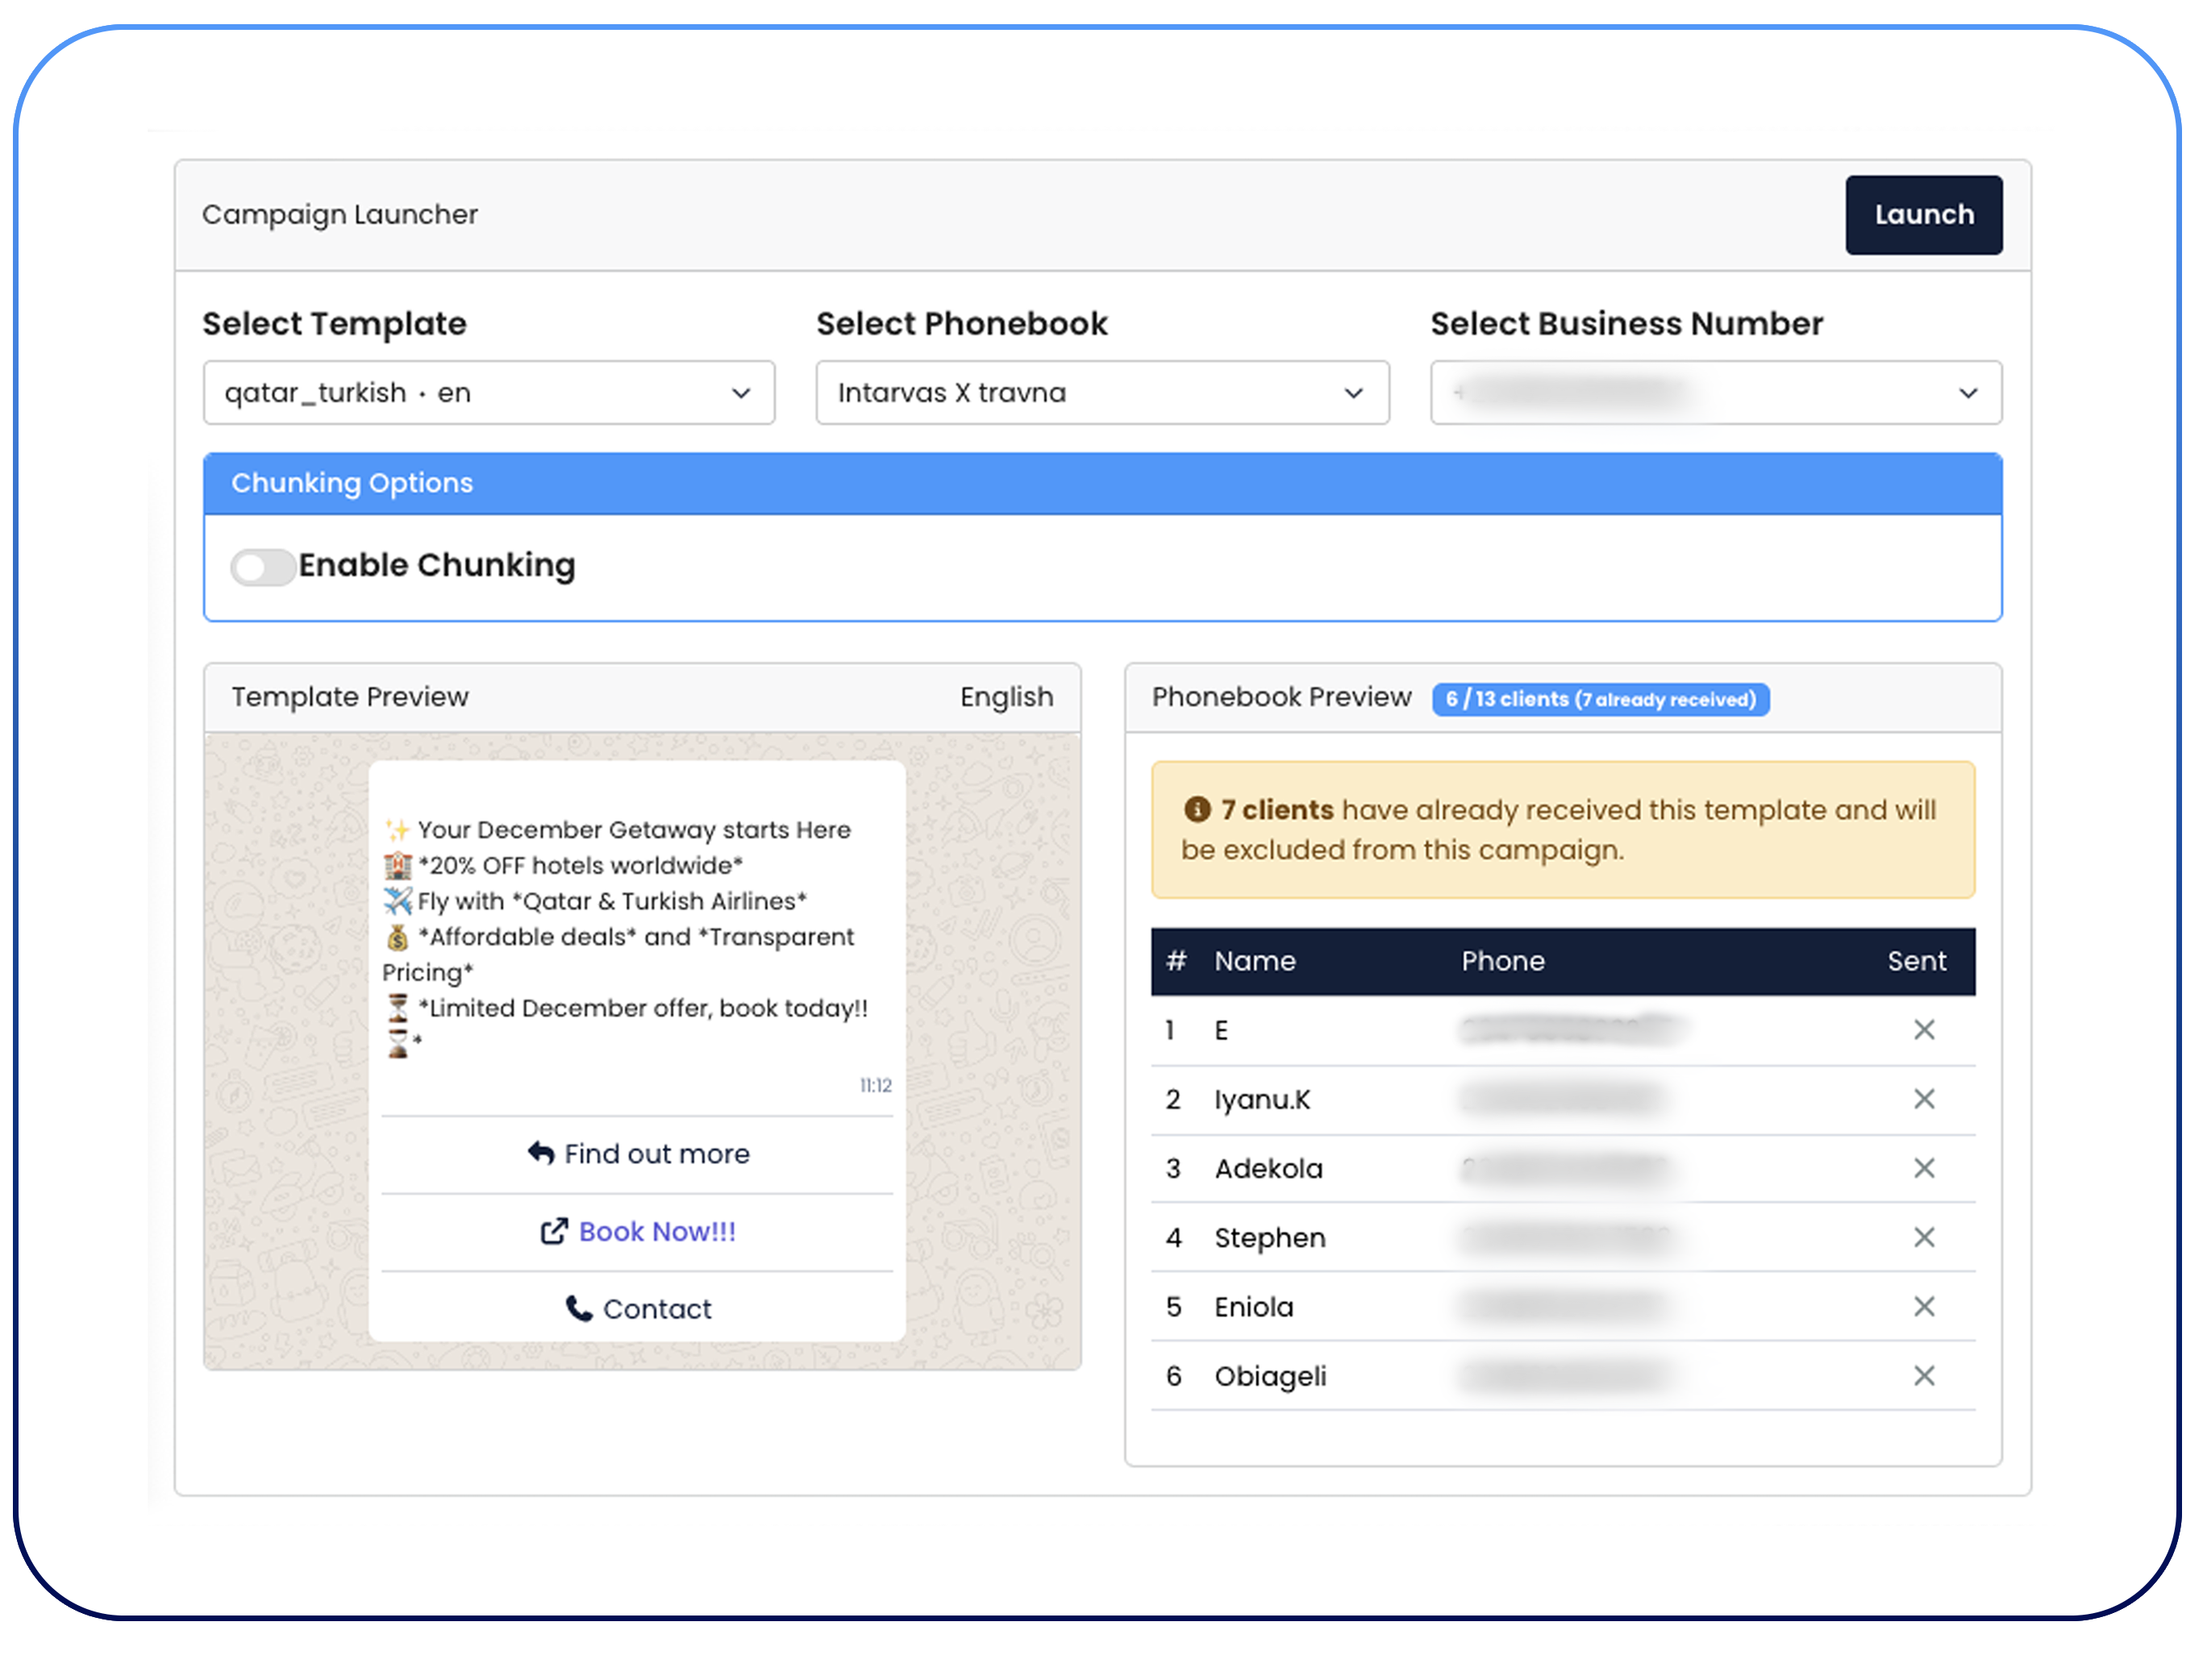Viewport: 2203px width, 1680px height.
Task: Expand the Select Phonebook dropdown
Action: tap(1101, 393)
